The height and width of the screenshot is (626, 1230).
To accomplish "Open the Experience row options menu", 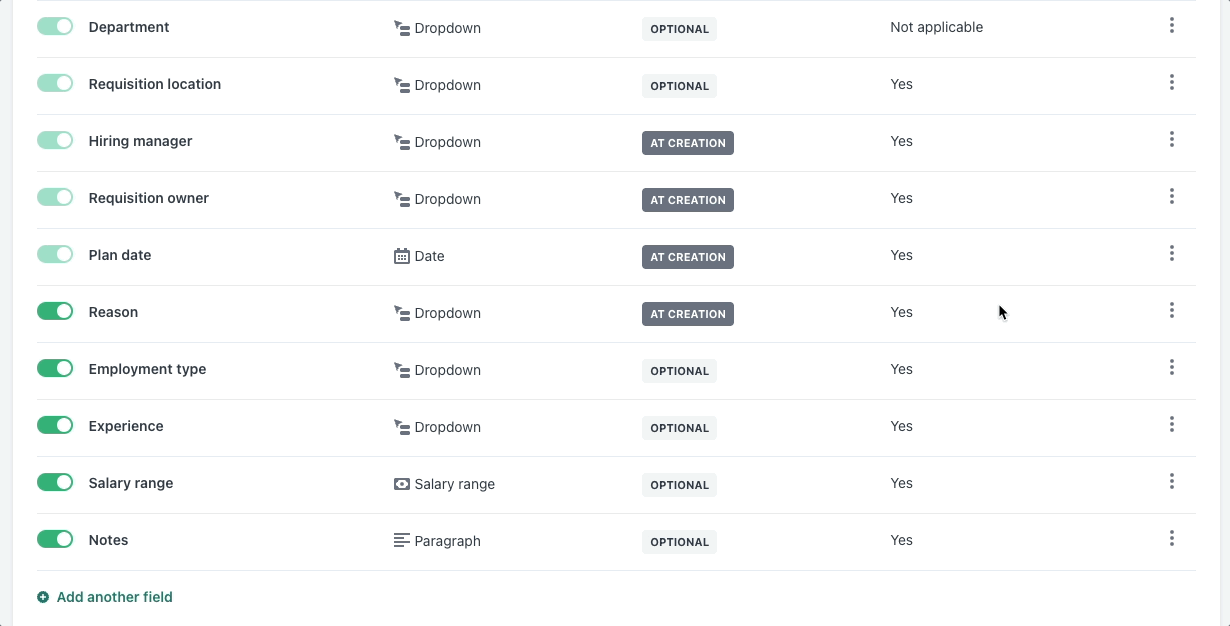I will point(1171,425).
